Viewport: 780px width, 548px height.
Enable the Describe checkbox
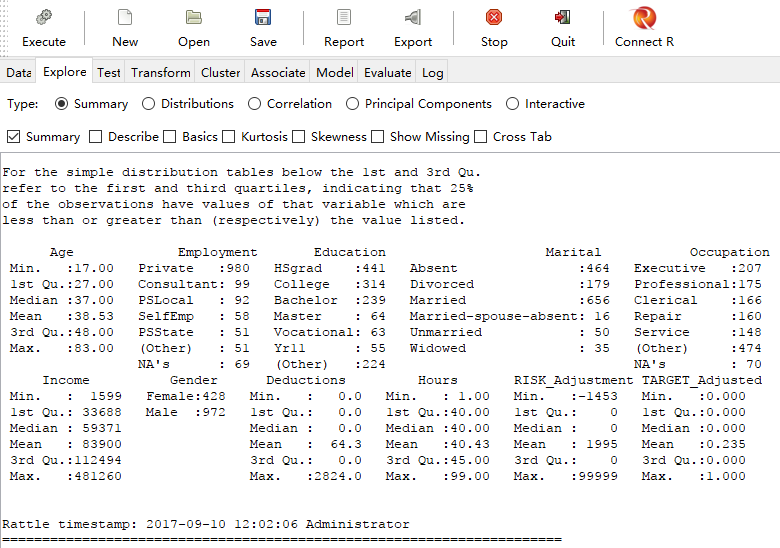pos(96,137)
